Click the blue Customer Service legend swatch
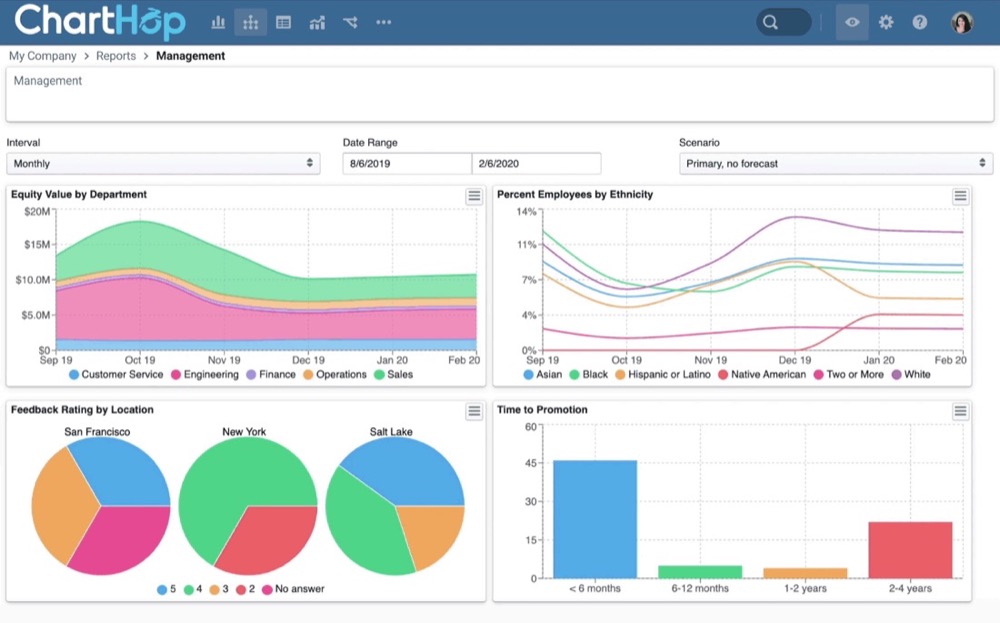The width and height of the screenshot is (1000, 623). click(74, 375)
